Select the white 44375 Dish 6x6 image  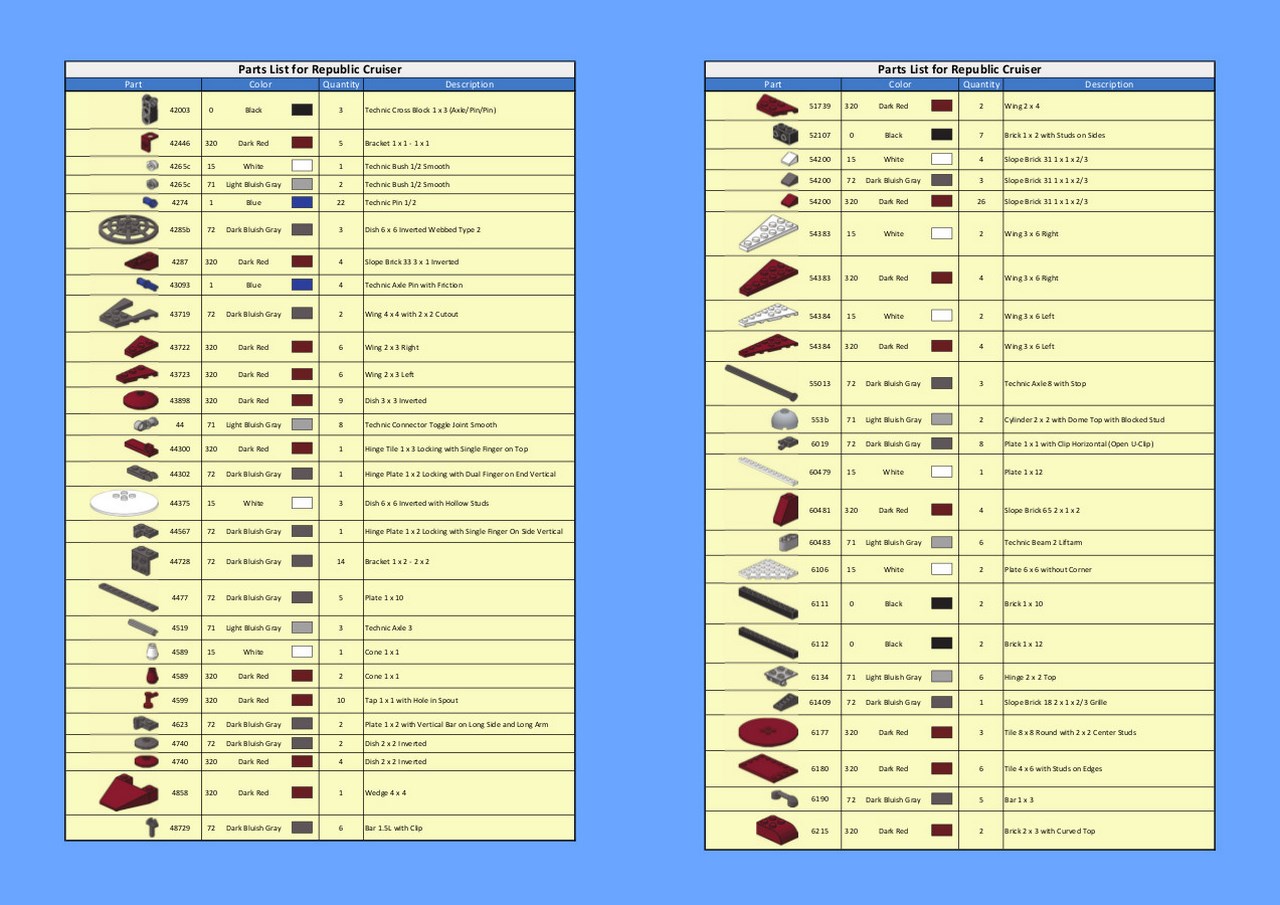coord(124,503)
